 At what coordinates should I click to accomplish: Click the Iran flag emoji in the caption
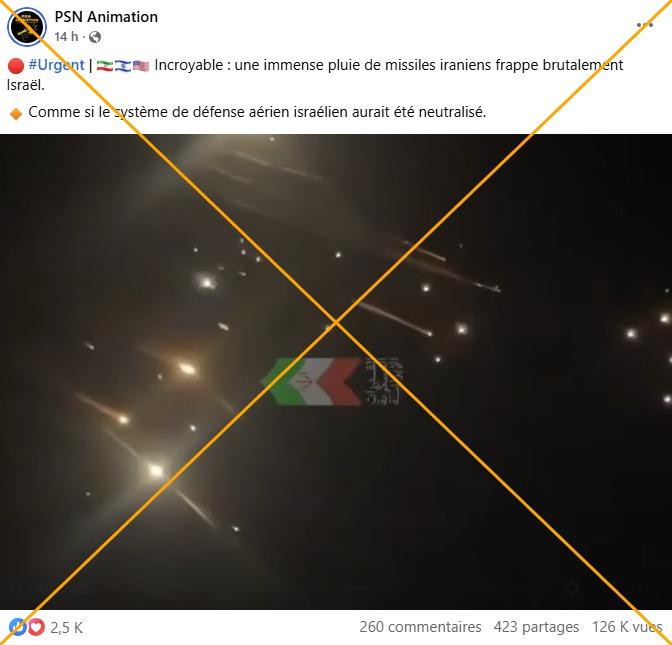(x=105, y=66)
